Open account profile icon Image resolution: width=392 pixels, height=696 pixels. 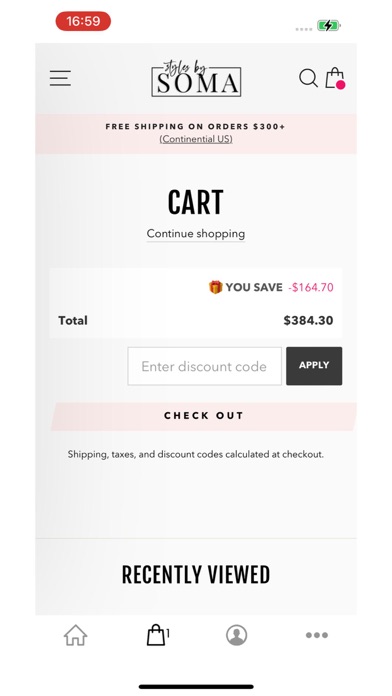[x=237, y=635]
